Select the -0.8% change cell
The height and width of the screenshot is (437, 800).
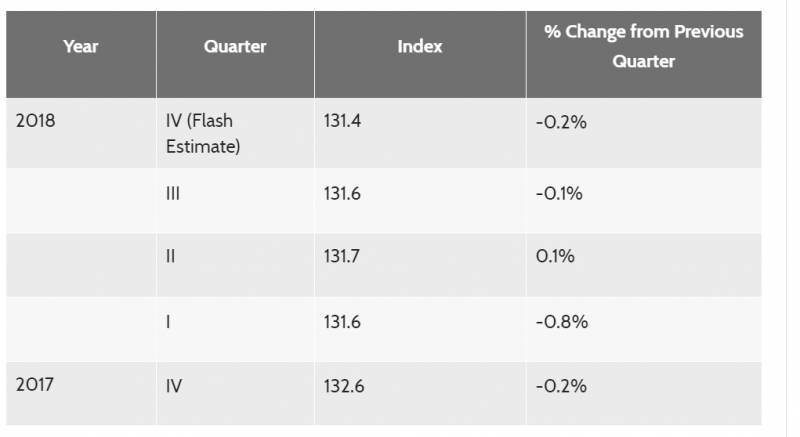click(x=561, y=321)
